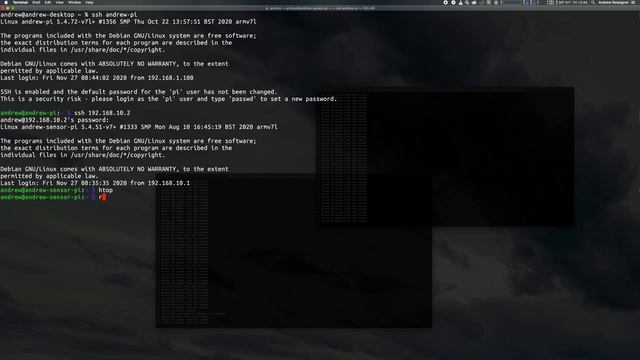
Task: Click the 'htop' command line
Action: pyautogui.click(x=57, y=190)
